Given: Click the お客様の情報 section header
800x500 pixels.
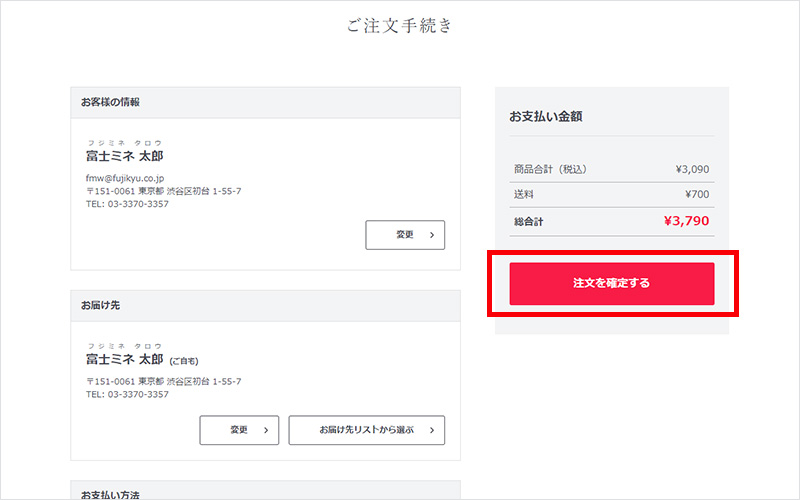Looking at the screenshot, I should [111, 102].
